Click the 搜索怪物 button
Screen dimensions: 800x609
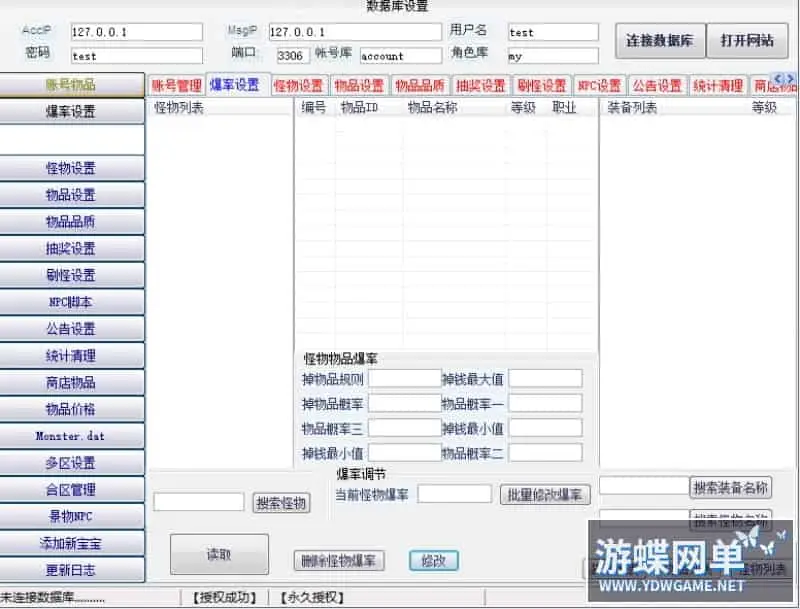click(x=281, y=502)
